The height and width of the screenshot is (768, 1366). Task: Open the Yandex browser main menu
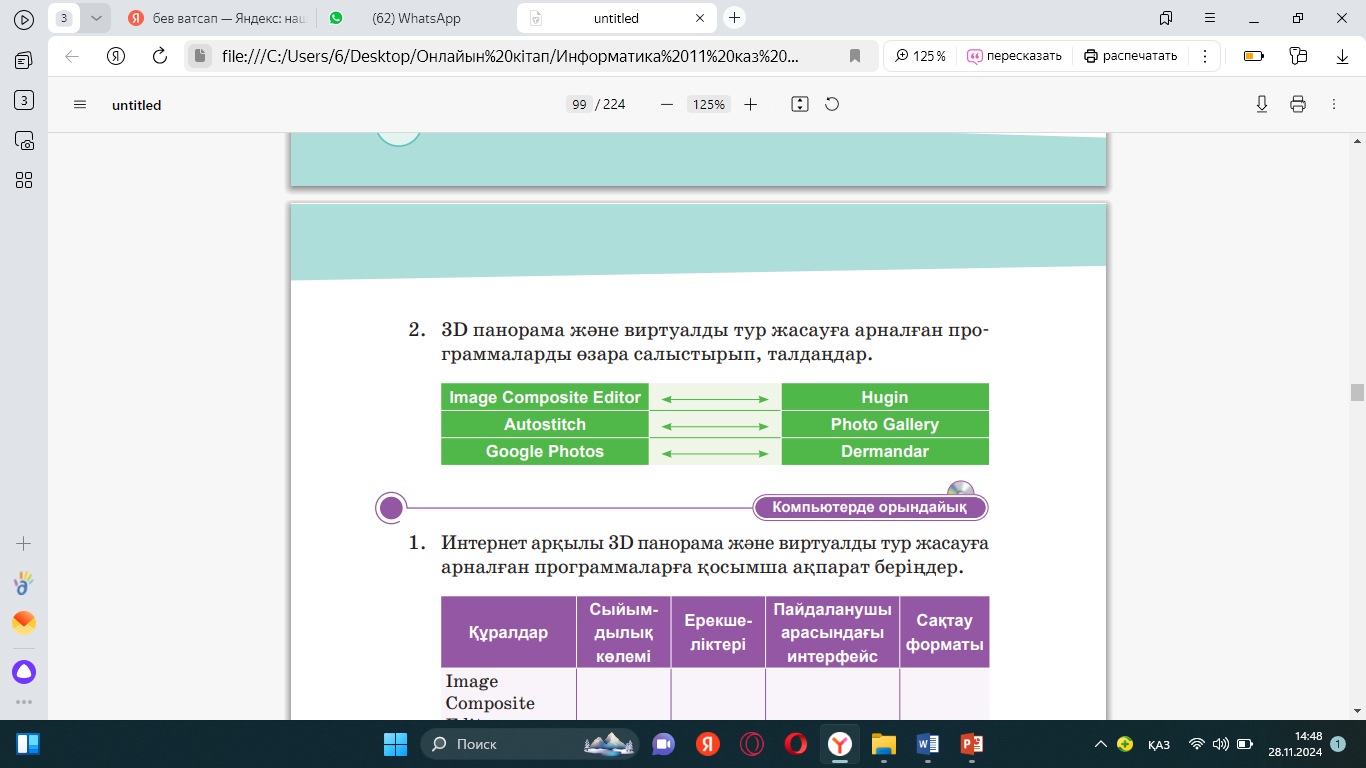1210,18
